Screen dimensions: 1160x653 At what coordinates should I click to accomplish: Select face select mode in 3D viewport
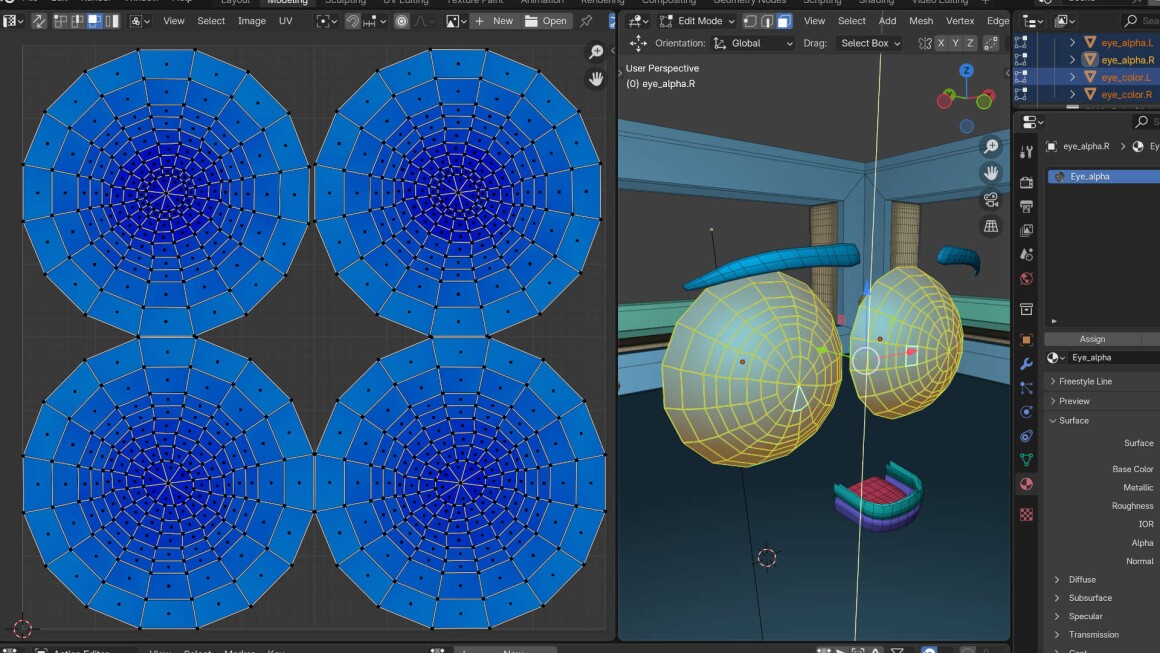[x=784, y=21]
